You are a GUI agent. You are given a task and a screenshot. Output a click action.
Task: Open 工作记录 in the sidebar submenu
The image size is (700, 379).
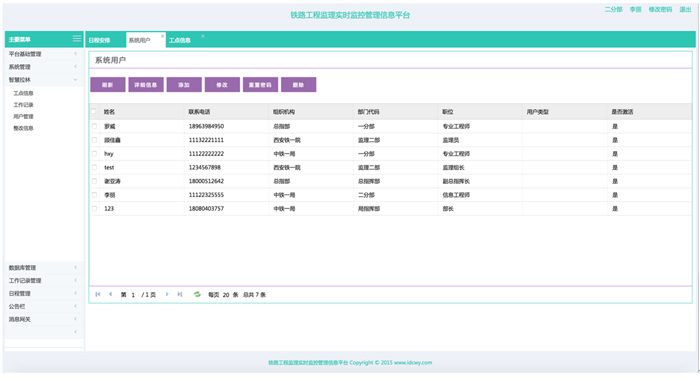(x=23, y=105)
